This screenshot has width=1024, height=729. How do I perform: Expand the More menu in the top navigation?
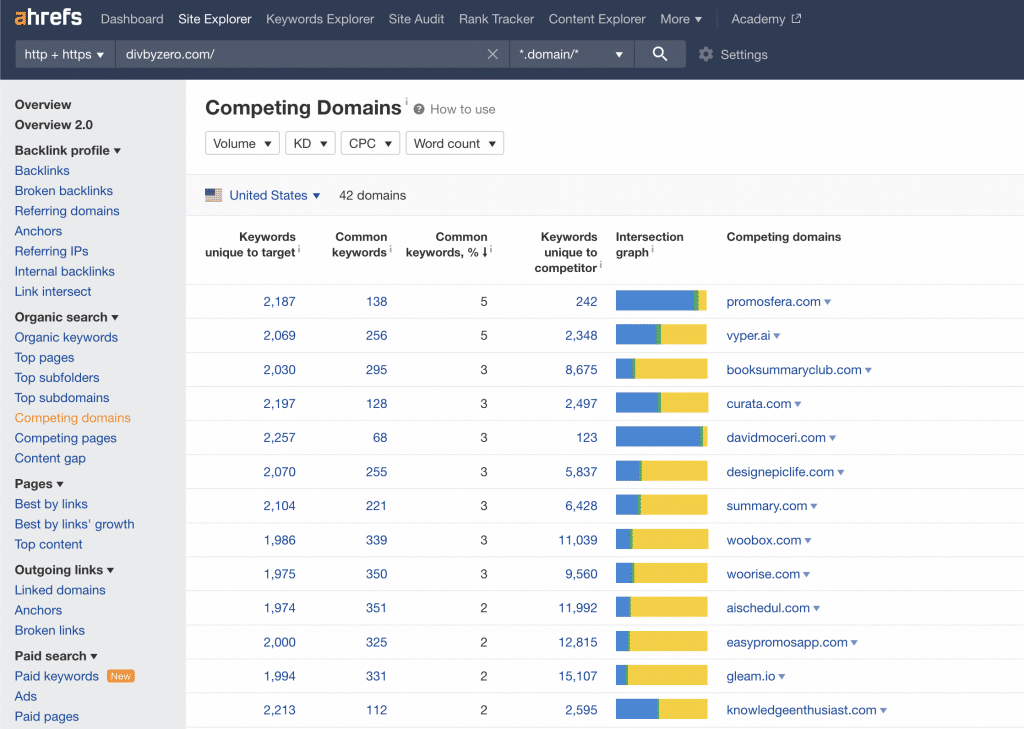click(680, 19)
